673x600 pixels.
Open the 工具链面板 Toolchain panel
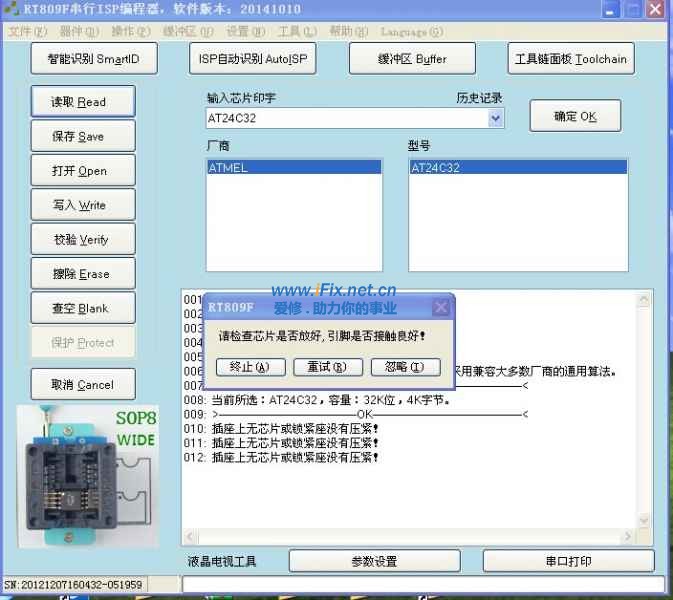click(x=571, y=58)
